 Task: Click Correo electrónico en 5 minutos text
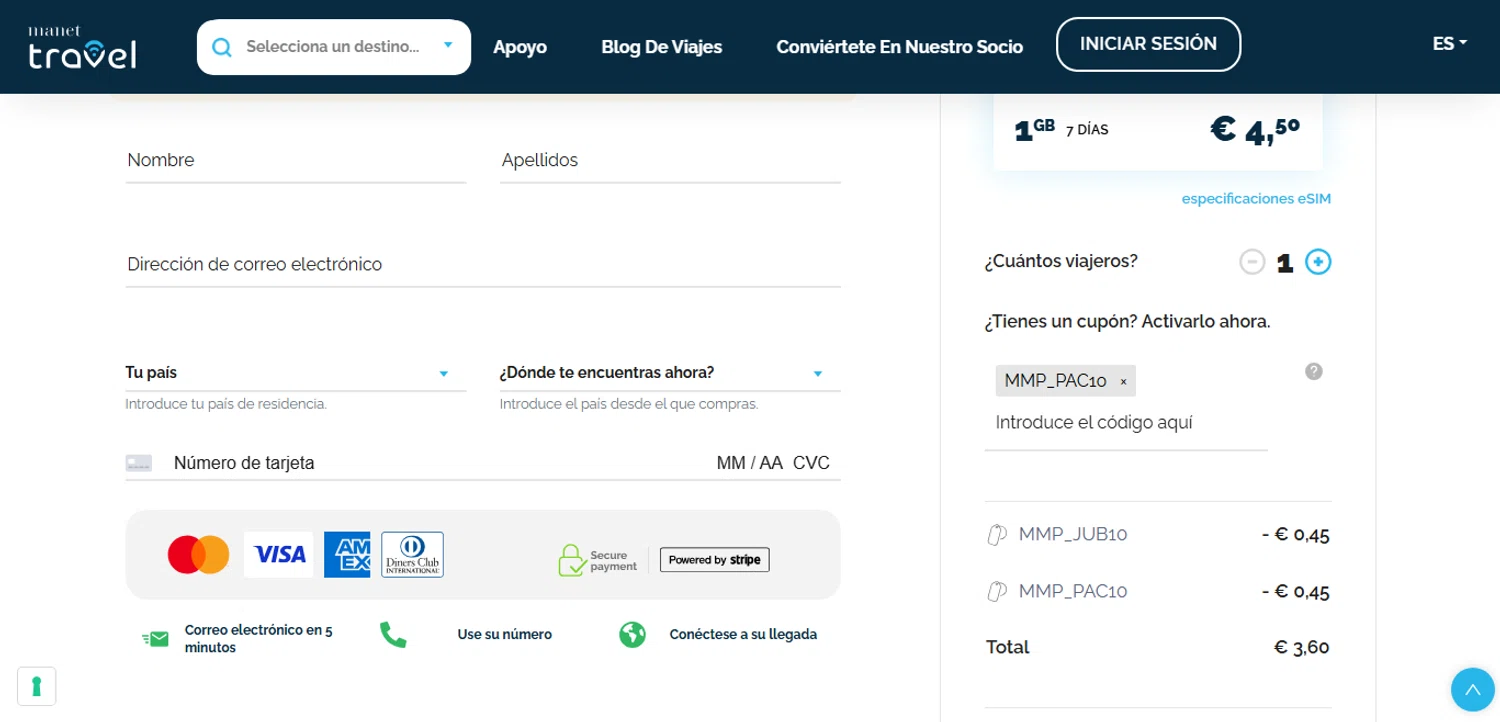(x=259, y=639)
